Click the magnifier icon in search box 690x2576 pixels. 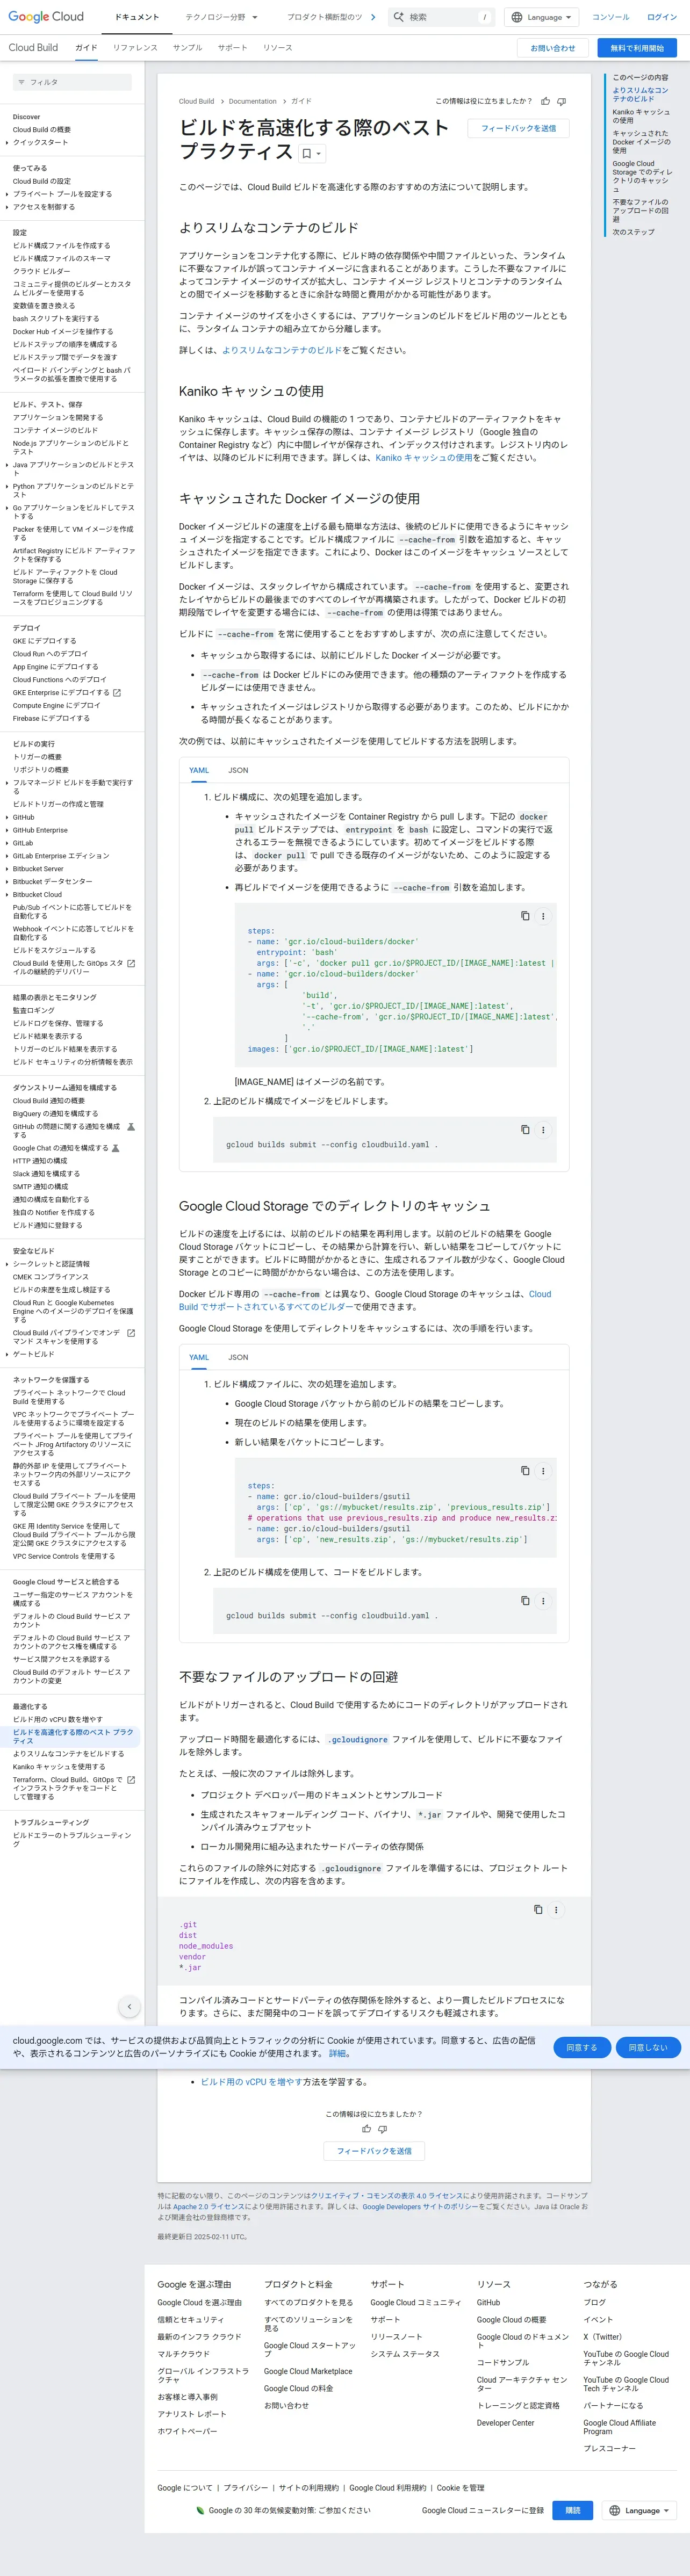pos(399,17)
